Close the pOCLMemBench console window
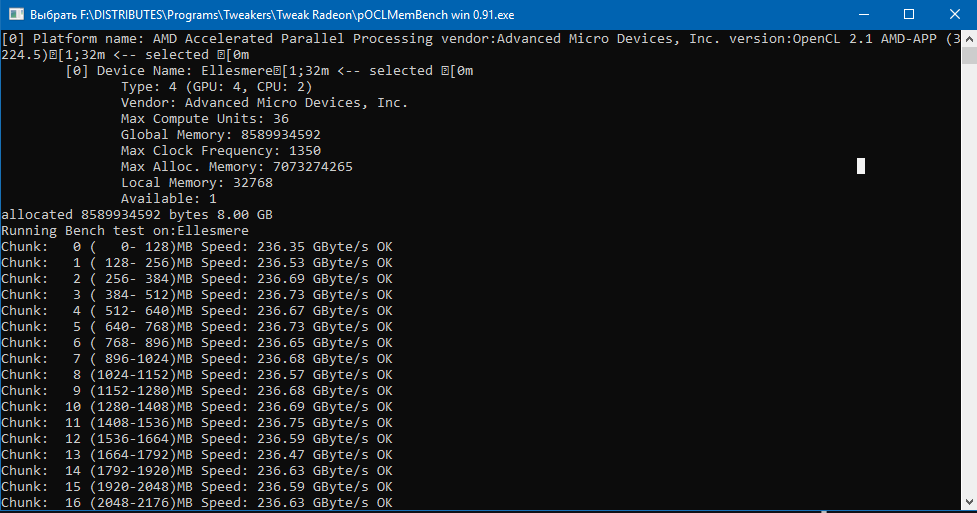This screenshot has height=513, width=977. pyautogui.click(x=954, y=14)
